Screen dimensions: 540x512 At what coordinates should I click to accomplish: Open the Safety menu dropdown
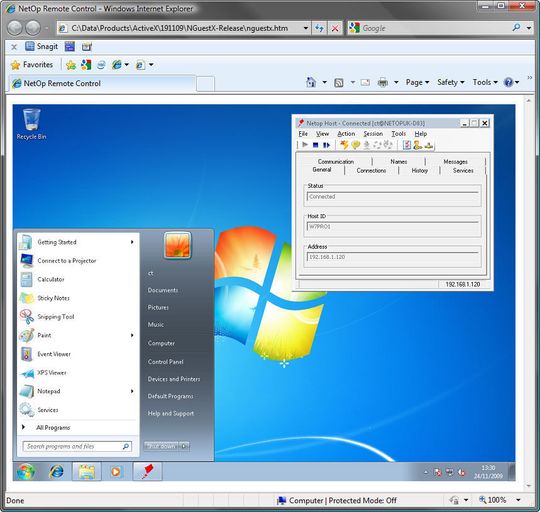click(x=451, y=82)
